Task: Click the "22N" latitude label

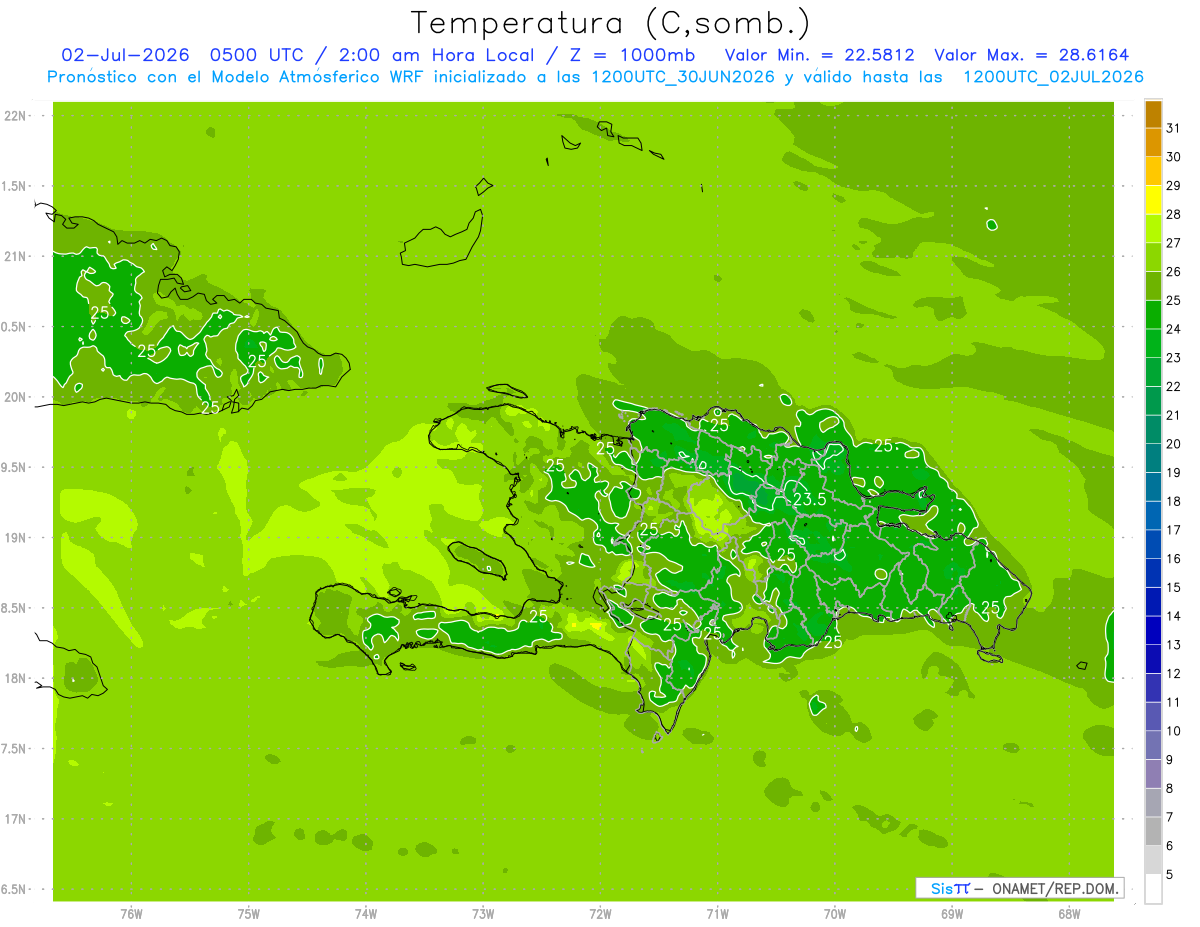Action: click(x=14, y=116)
